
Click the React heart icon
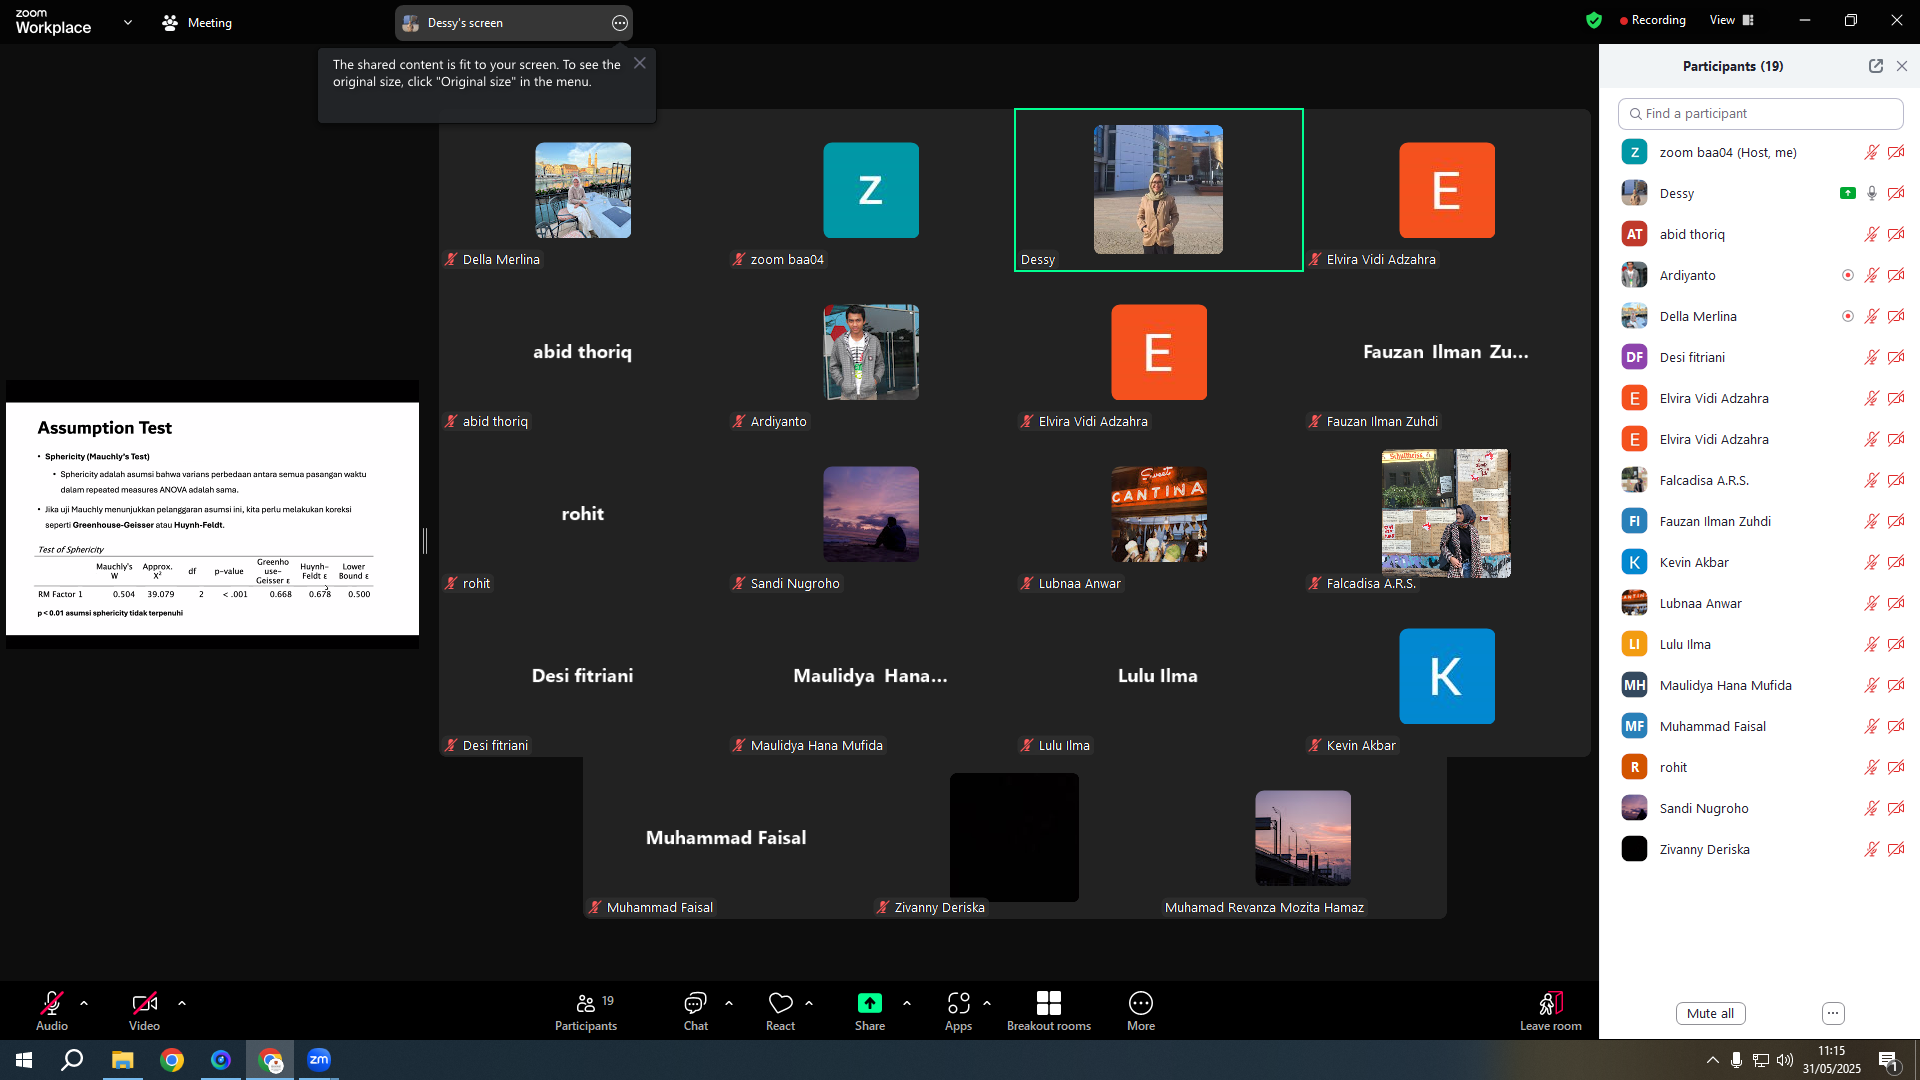click(780, 1003)
